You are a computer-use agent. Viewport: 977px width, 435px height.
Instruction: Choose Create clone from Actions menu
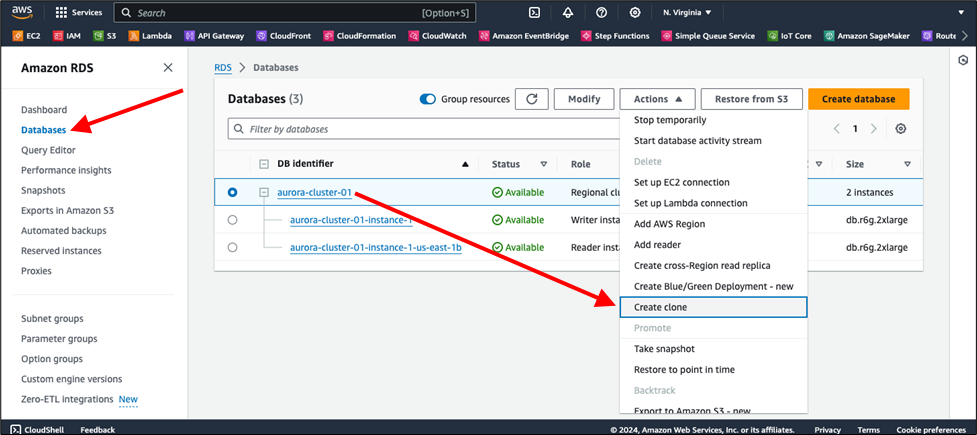point(713,307)
